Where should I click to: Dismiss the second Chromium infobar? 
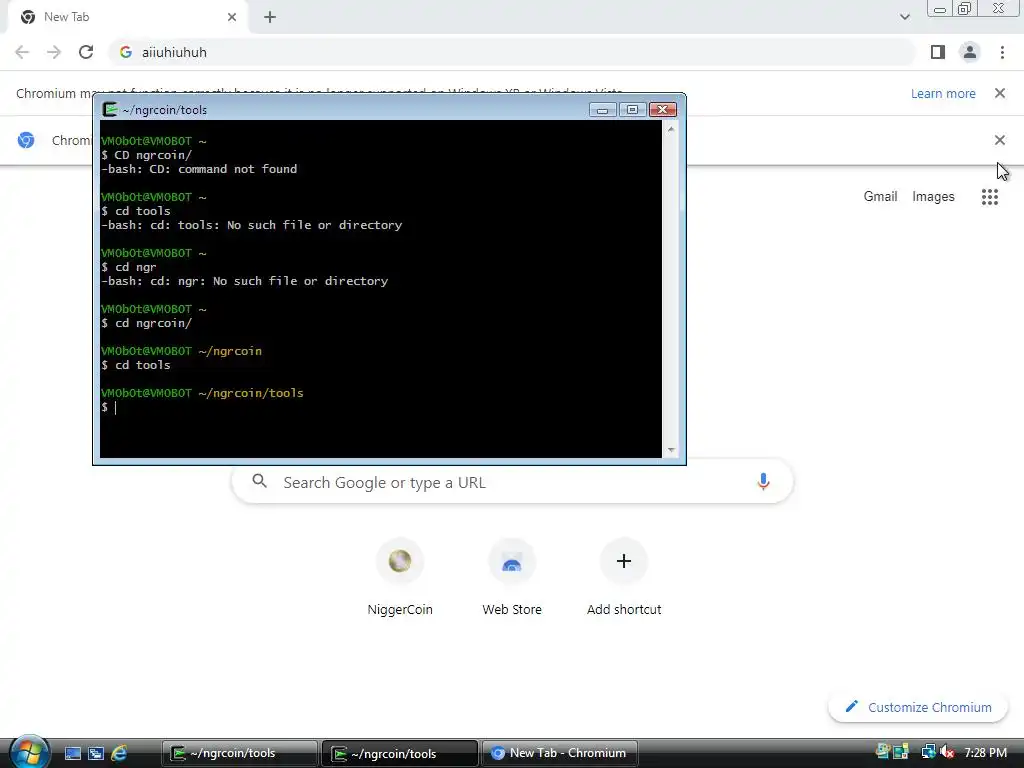[x=999, y=140]
